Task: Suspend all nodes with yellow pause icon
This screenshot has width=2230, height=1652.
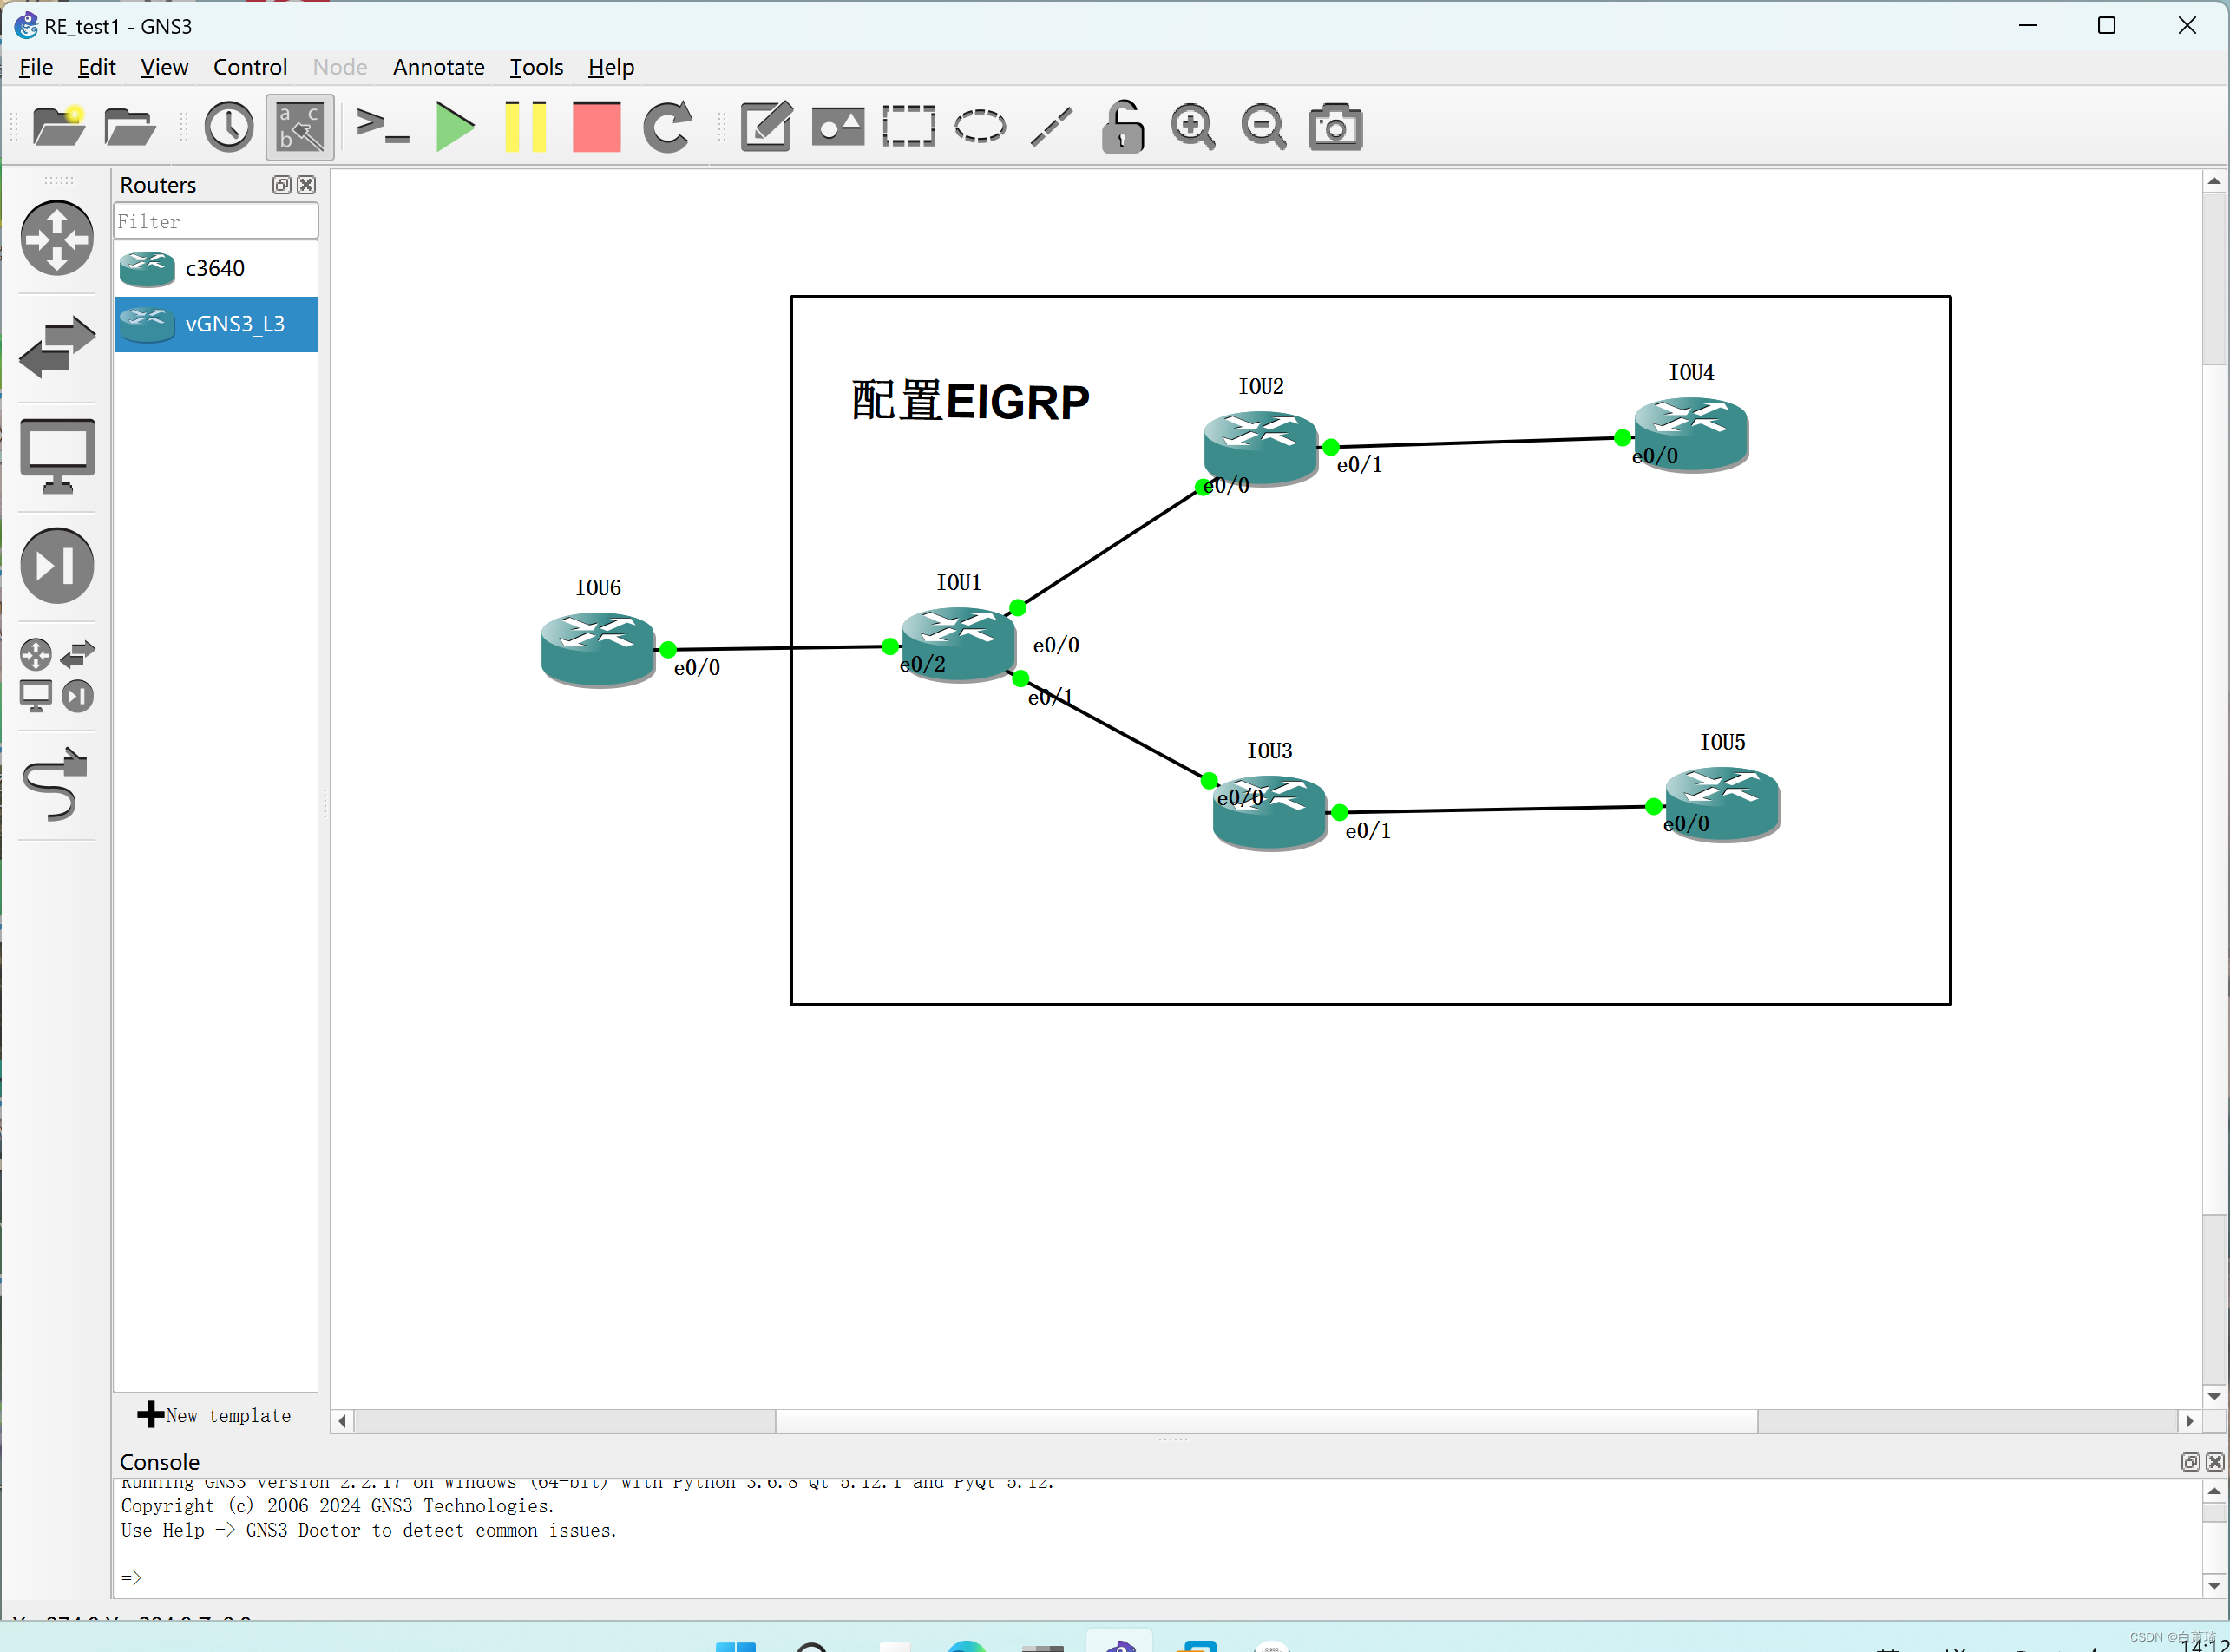Action: click(x=525, y=127)
